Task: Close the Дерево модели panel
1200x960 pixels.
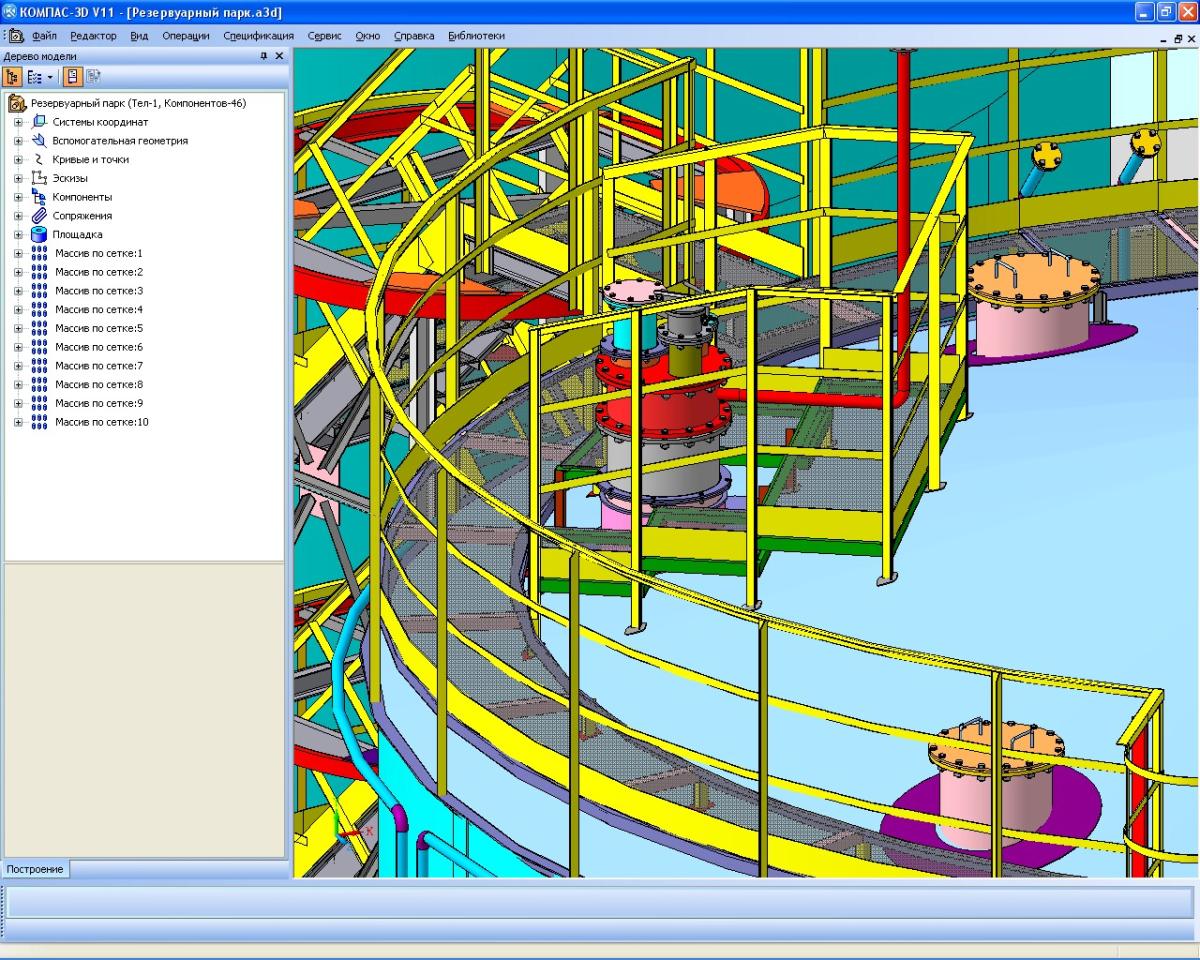Action: [x=280, y=57]
